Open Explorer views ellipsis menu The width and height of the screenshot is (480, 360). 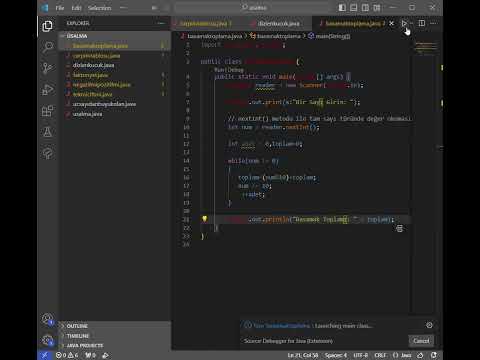[161, 23]
